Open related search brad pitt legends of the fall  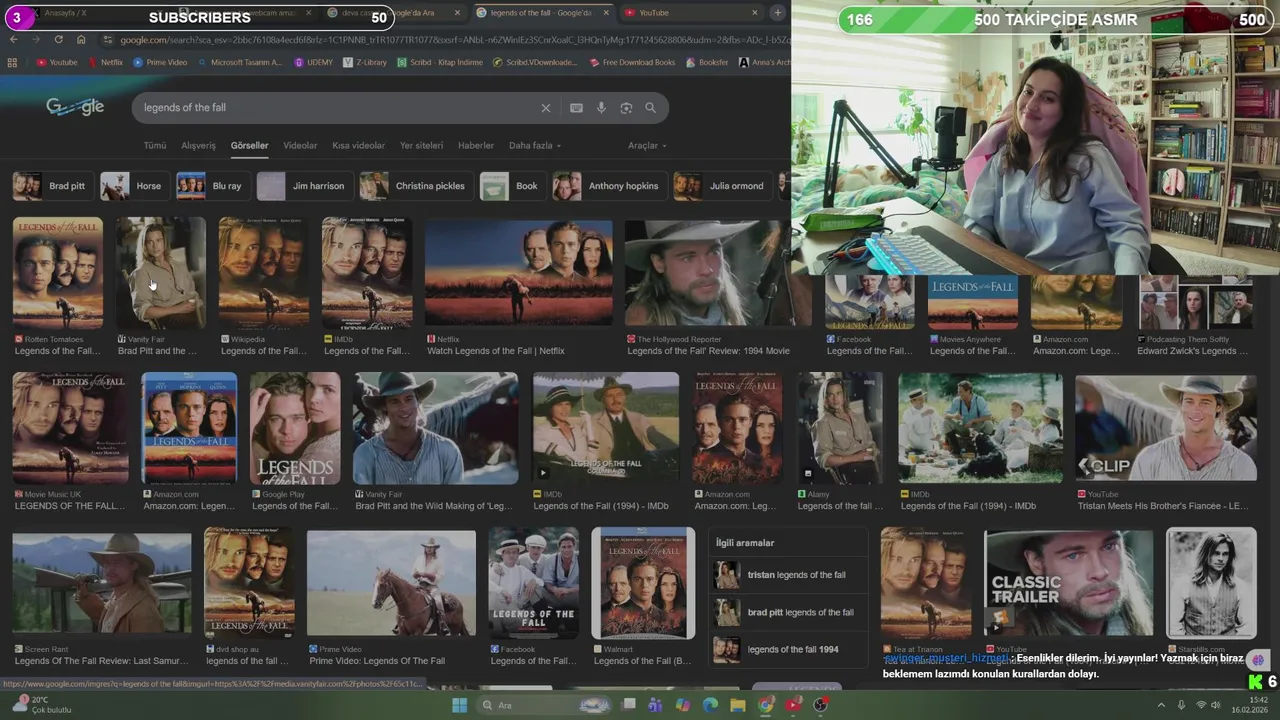788,612
